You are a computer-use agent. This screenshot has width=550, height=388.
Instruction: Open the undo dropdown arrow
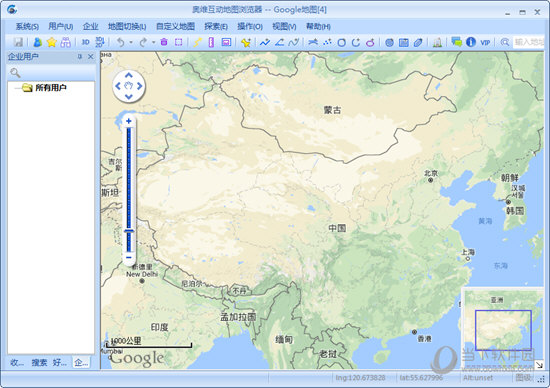131,42
